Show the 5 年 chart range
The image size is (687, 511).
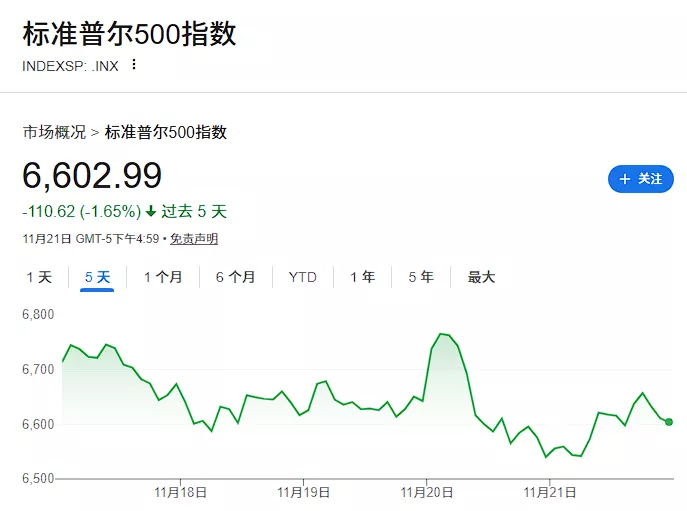420,277
